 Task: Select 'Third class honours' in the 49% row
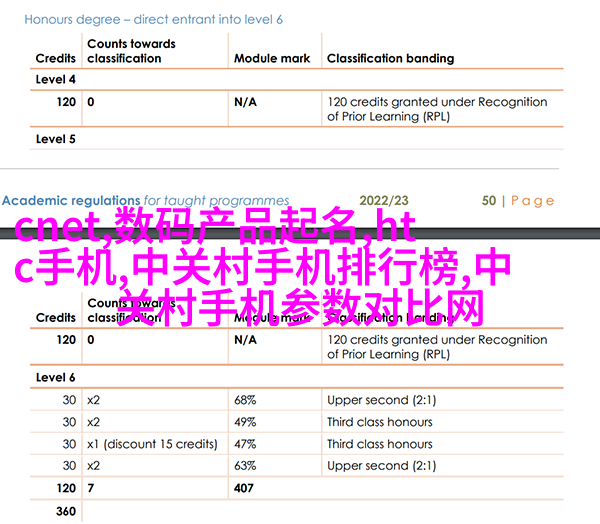point(380,422)
